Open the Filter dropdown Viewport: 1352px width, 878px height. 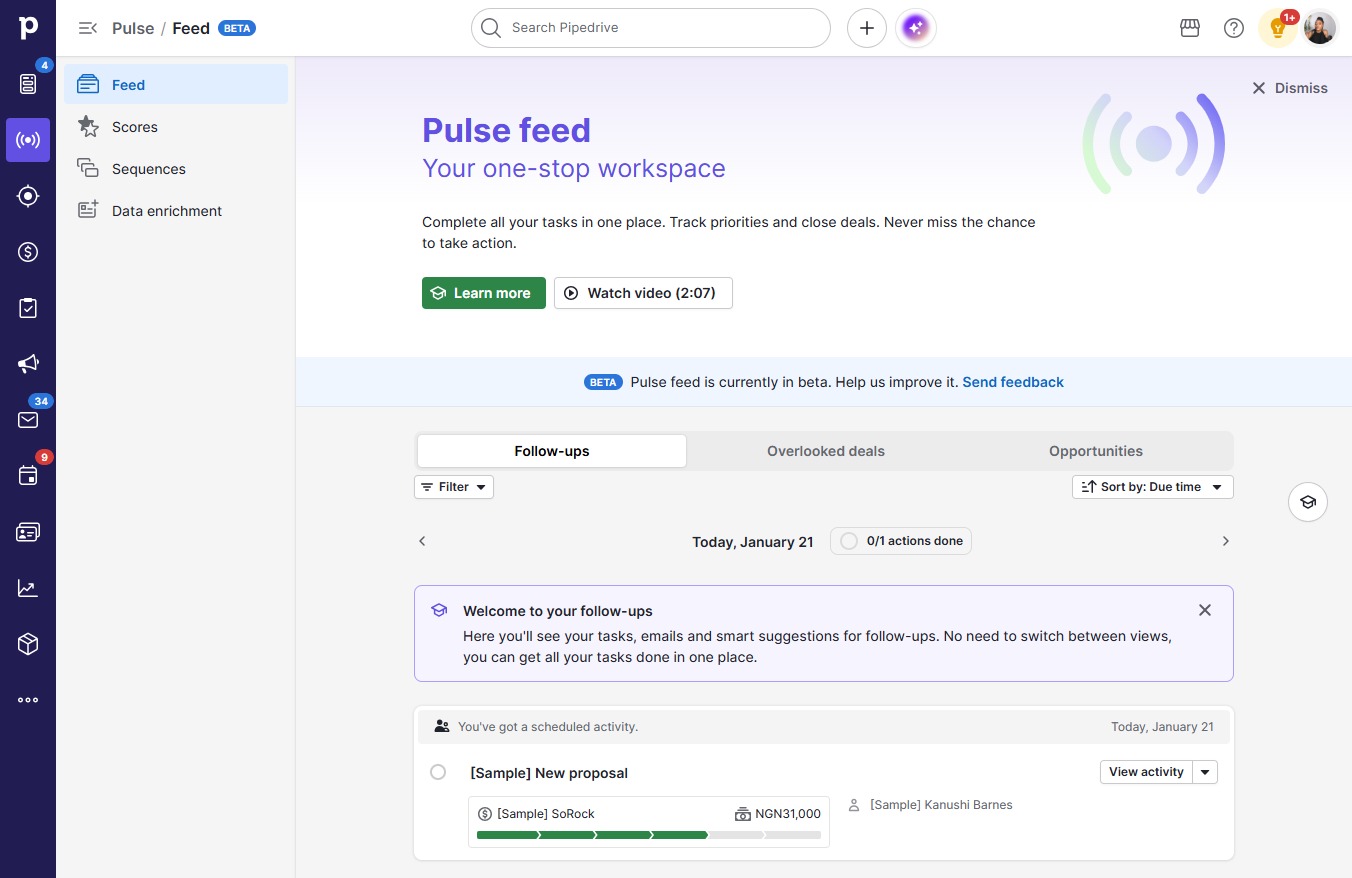(x=454, y=487)
